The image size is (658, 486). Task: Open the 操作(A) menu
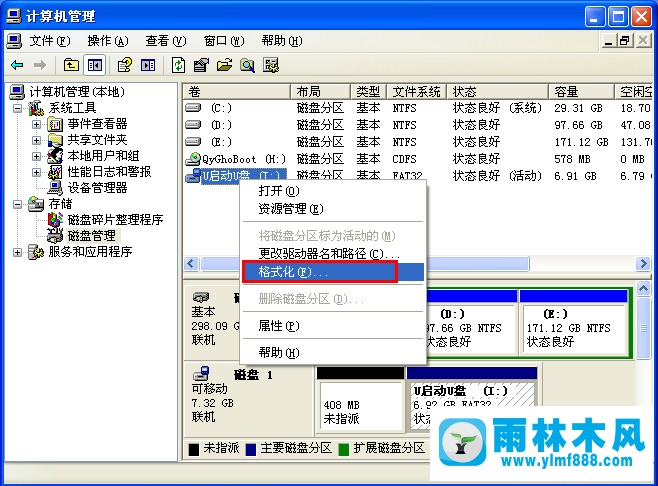108,41
